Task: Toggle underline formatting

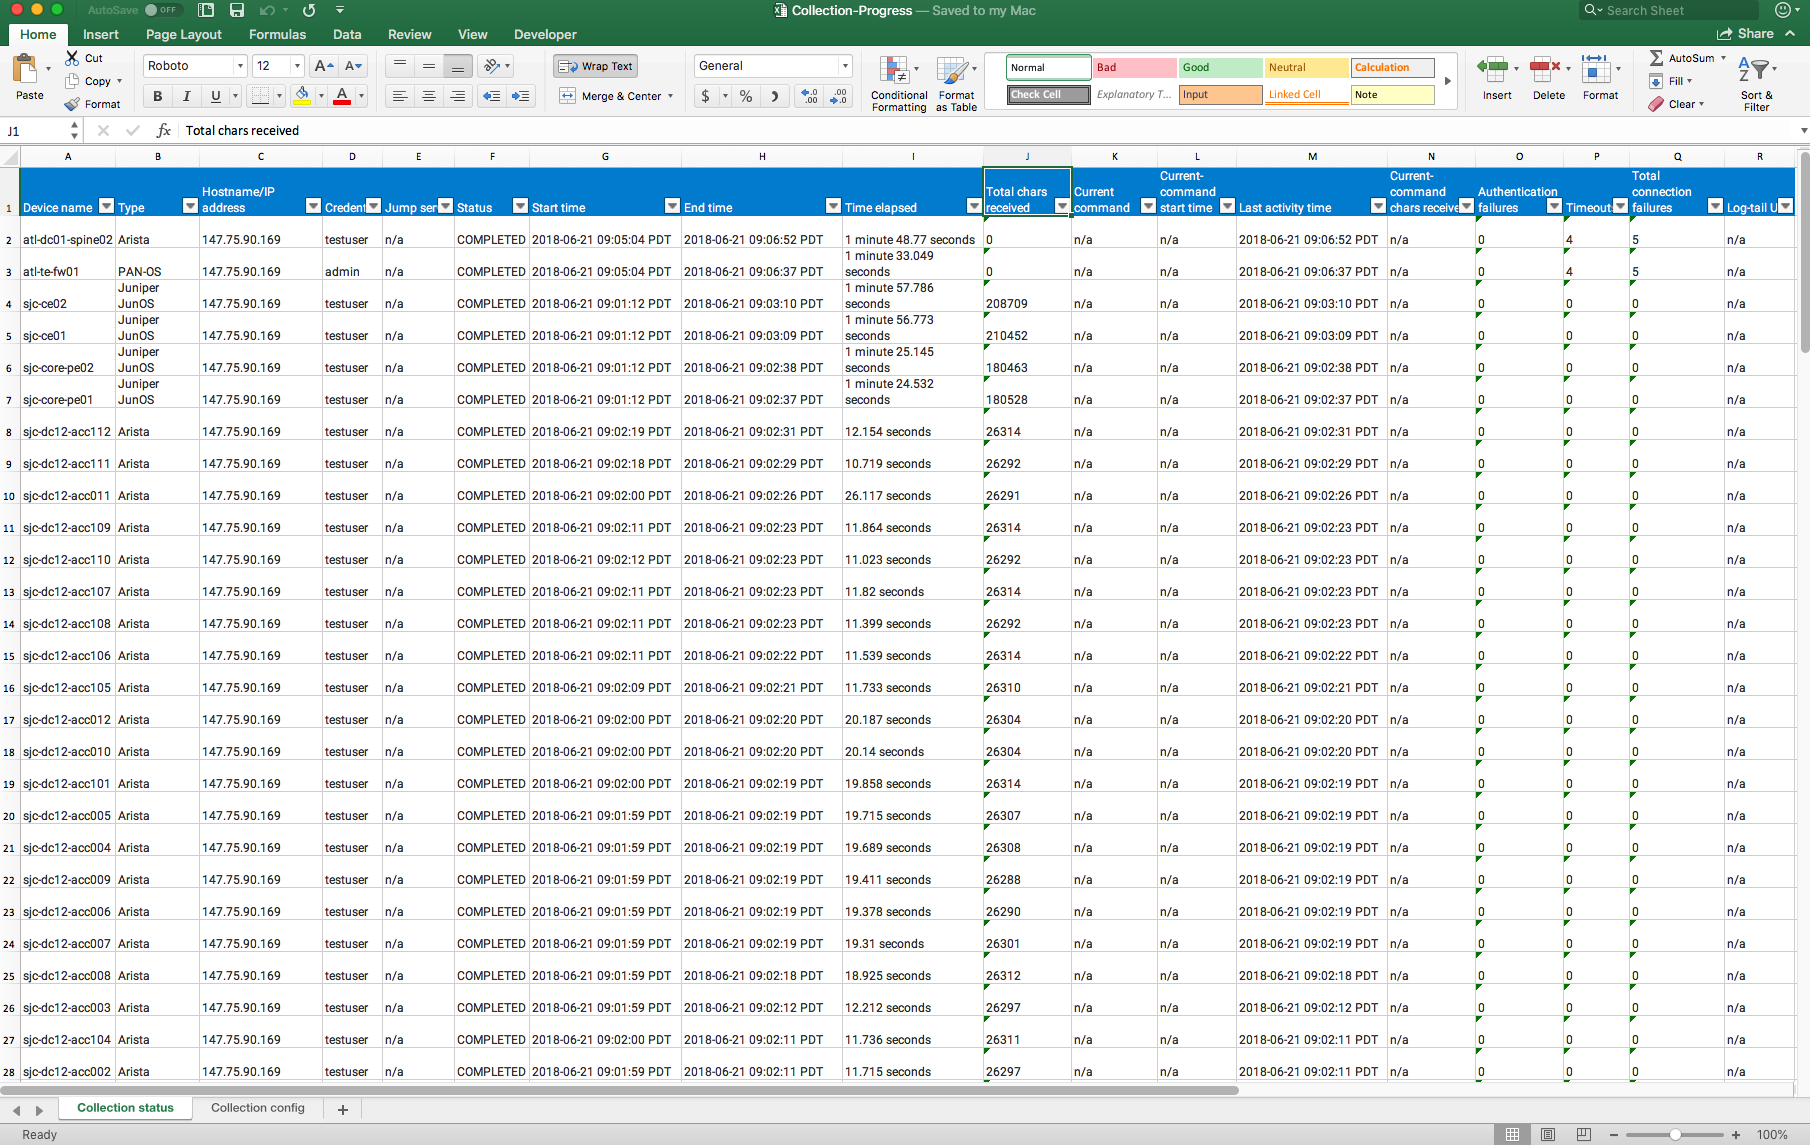Action: (214, 96)
